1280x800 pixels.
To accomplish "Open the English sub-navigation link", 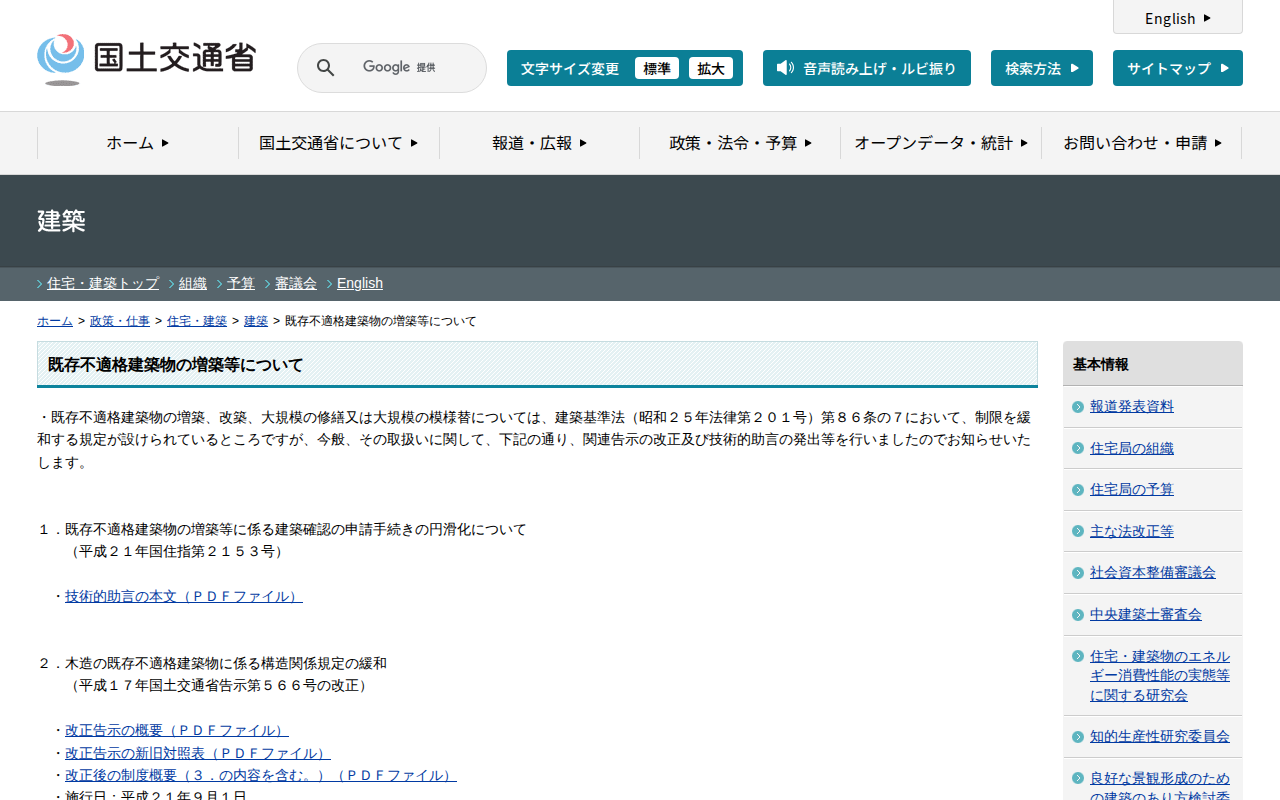I will pos(360,283).
